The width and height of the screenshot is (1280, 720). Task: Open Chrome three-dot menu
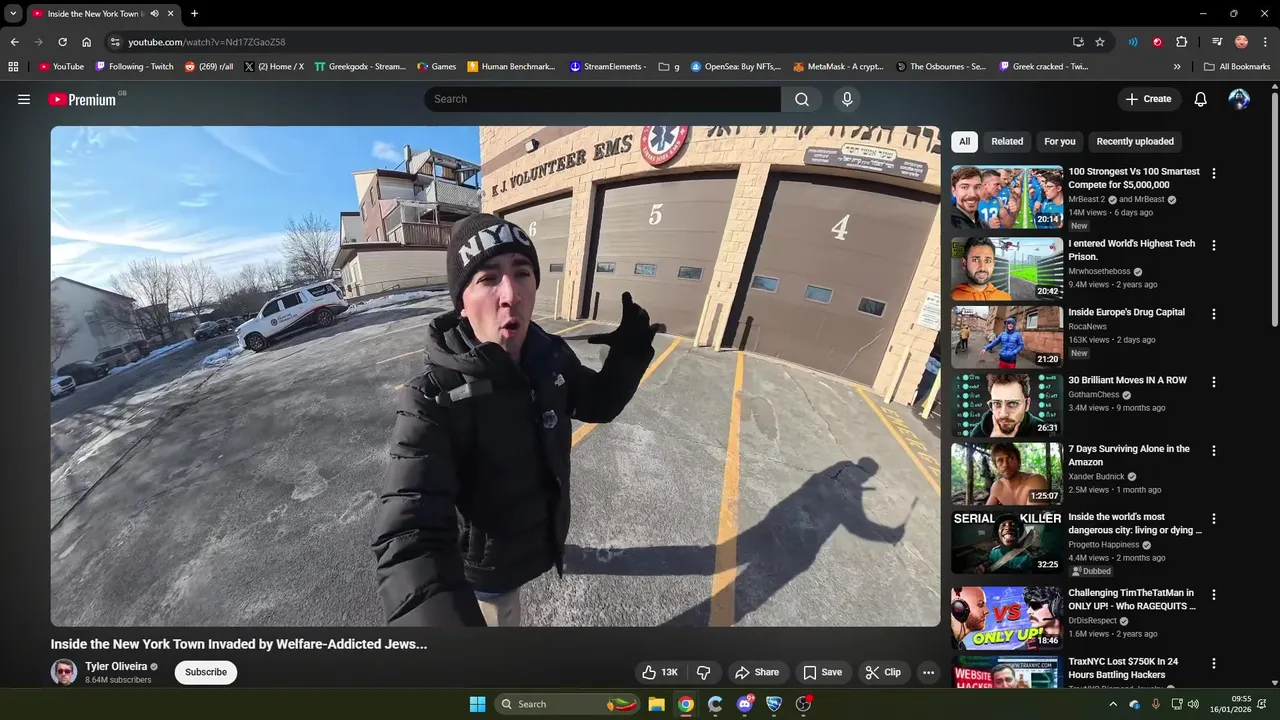coord(1265,42)
